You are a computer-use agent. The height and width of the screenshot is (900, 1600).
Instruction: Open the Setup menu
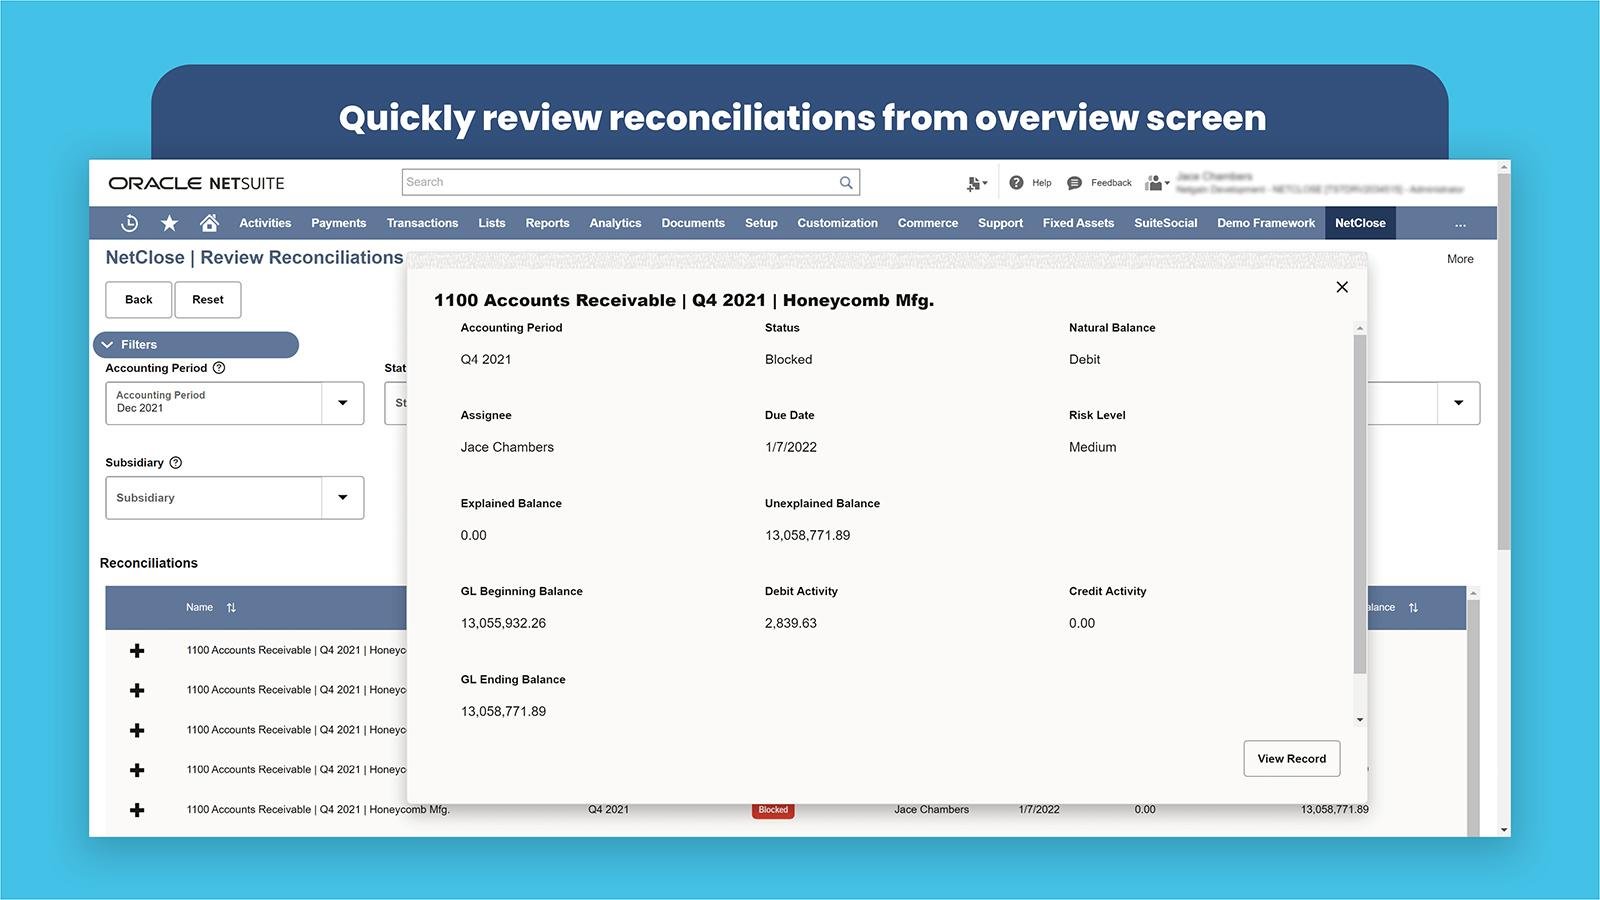coord(761,223)
